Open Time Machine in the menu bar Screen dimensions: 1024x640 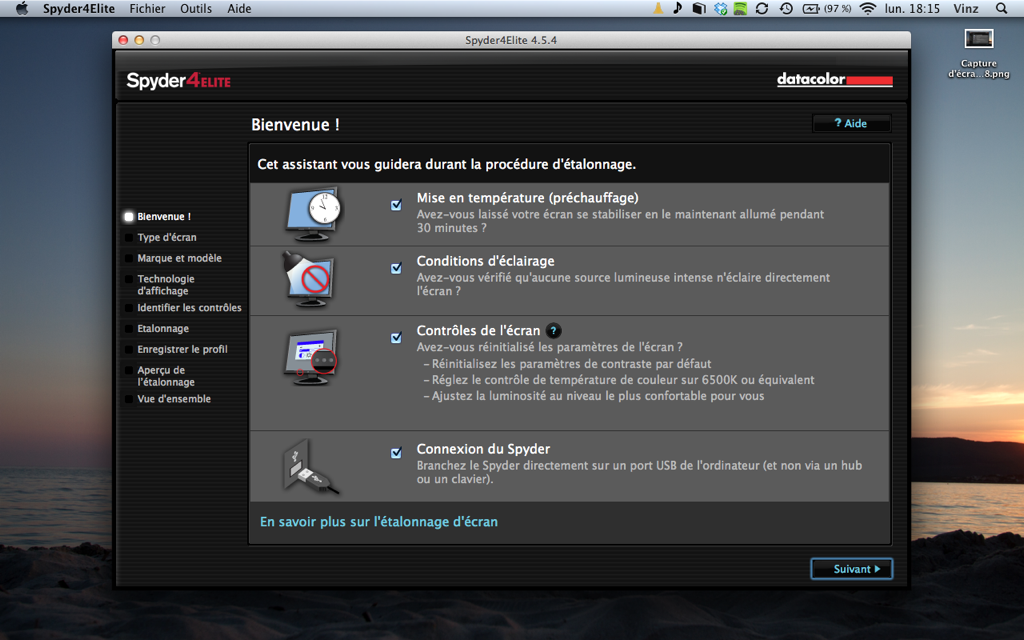pyautogui.click(x=786, y=9)
